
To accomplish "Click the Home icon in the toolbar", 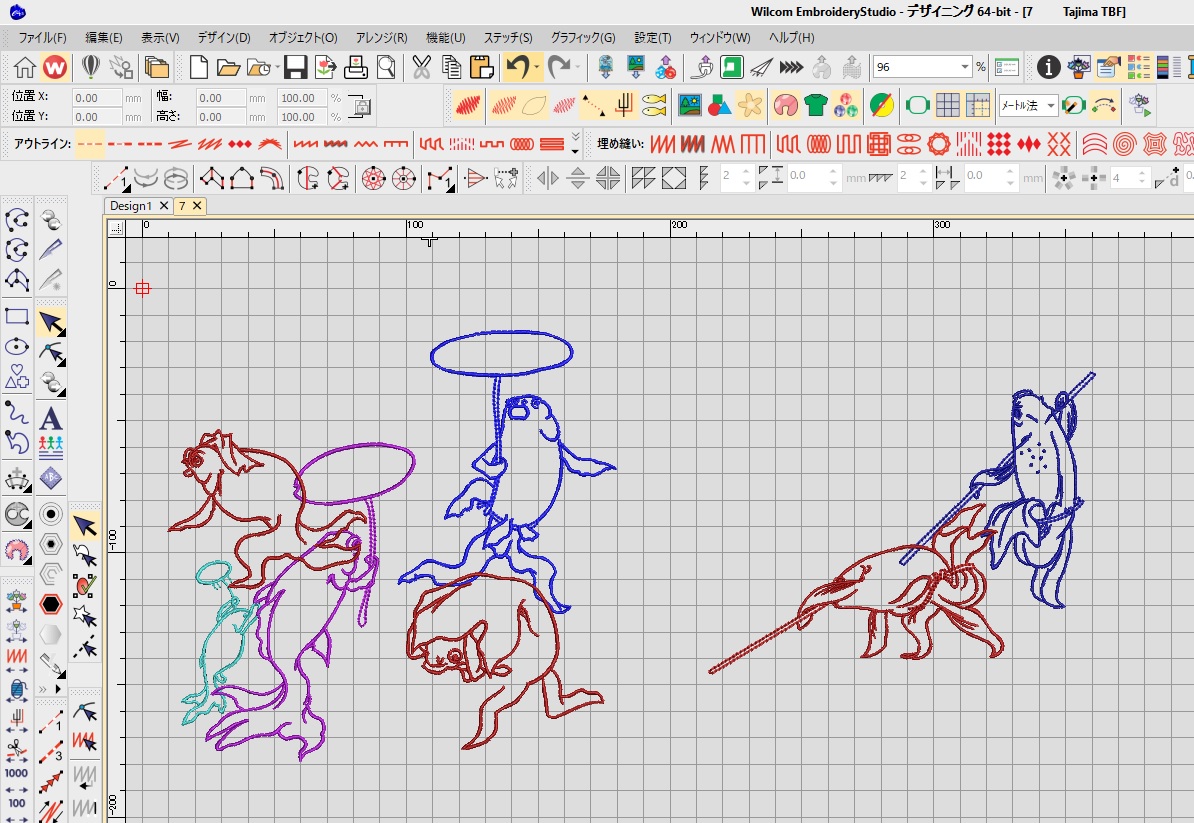I will [24, 68].
